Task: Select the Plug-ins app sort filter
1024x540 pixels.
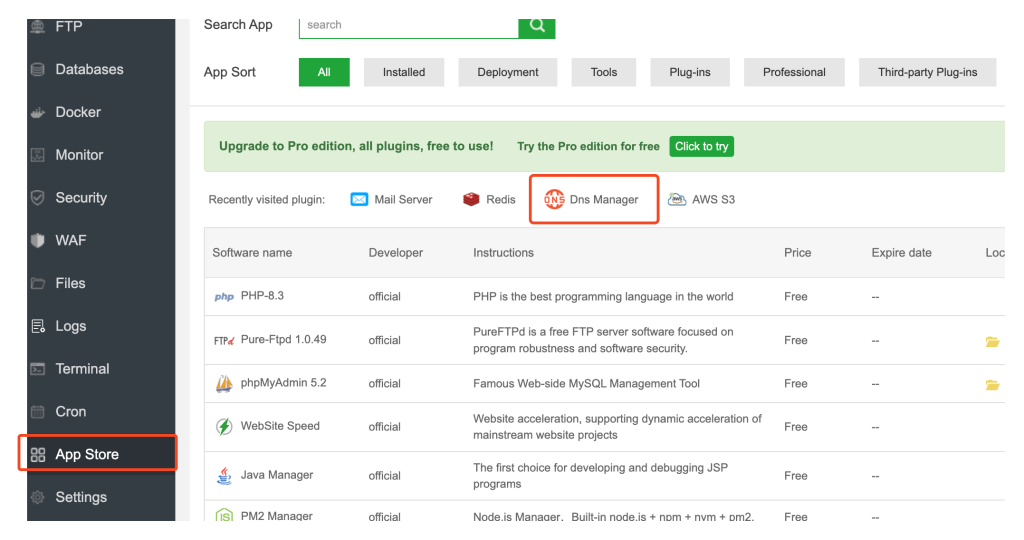Action: click(690, 72)
